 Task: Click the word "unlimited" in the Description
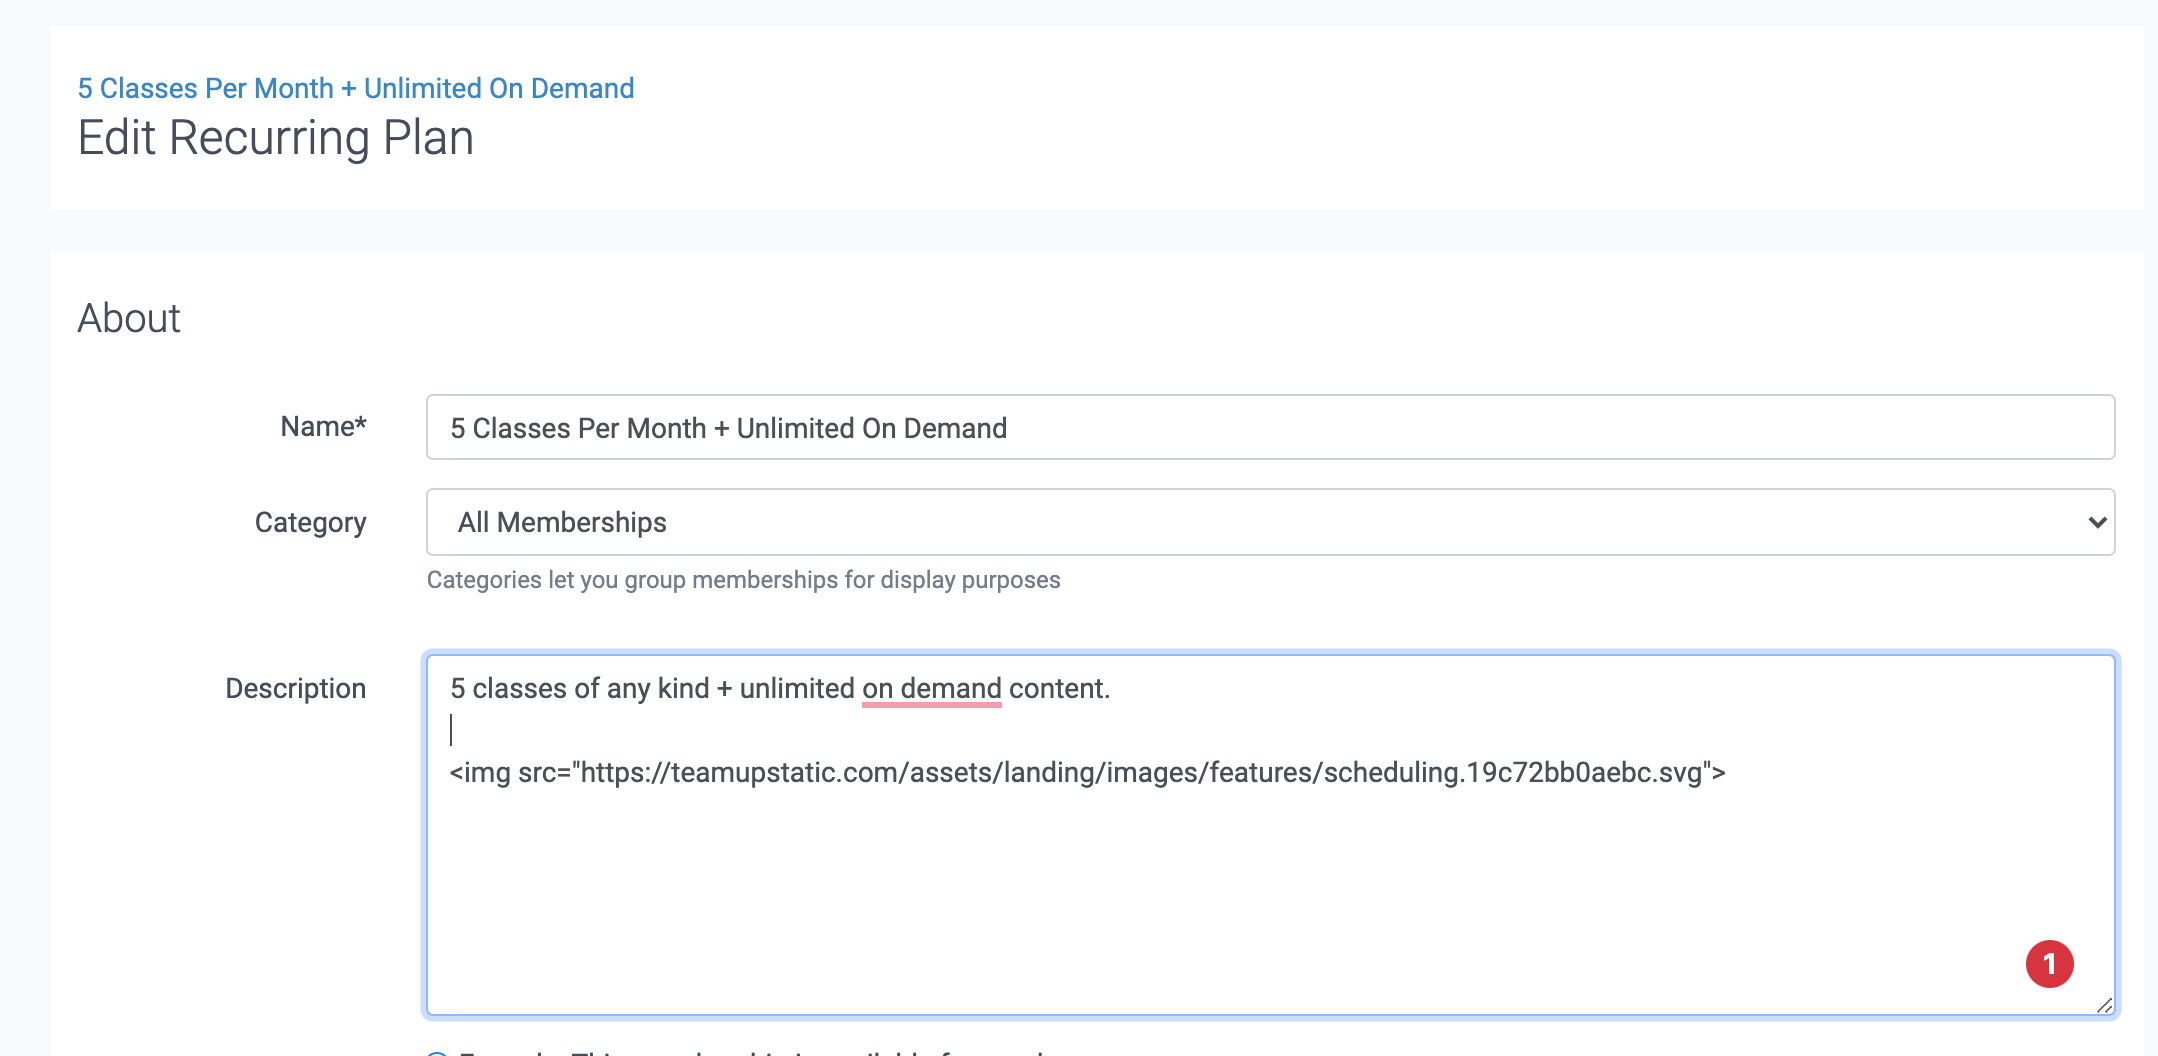click(797, 689)
